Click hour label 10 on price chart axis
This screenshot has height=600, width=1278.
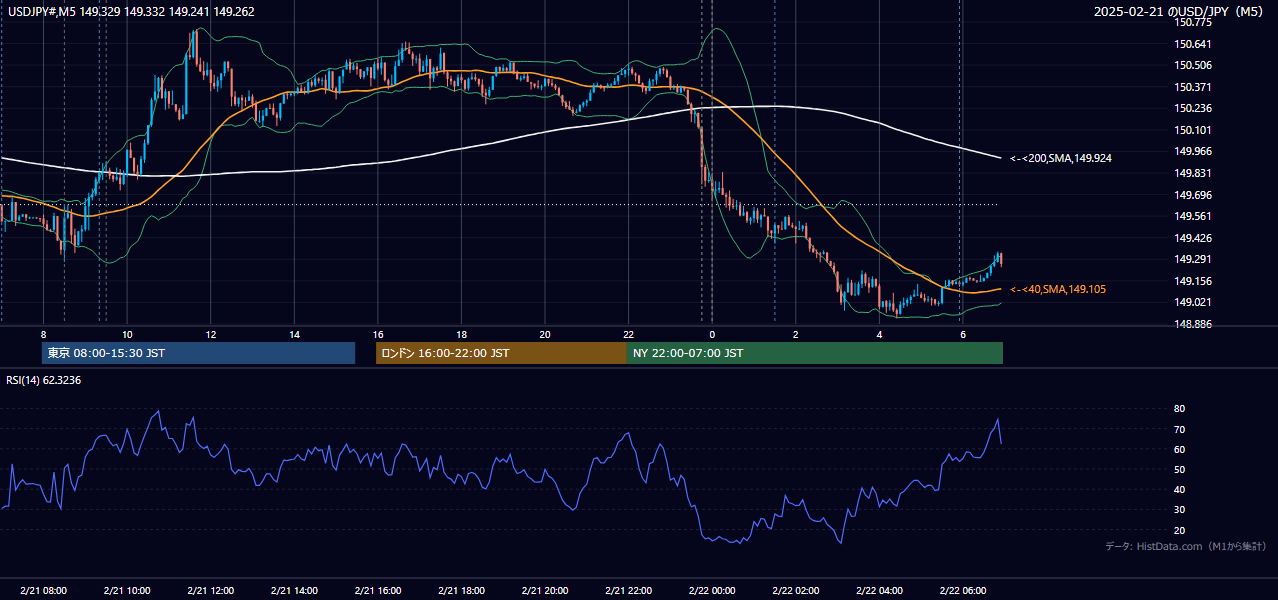(x=127, y=334)
